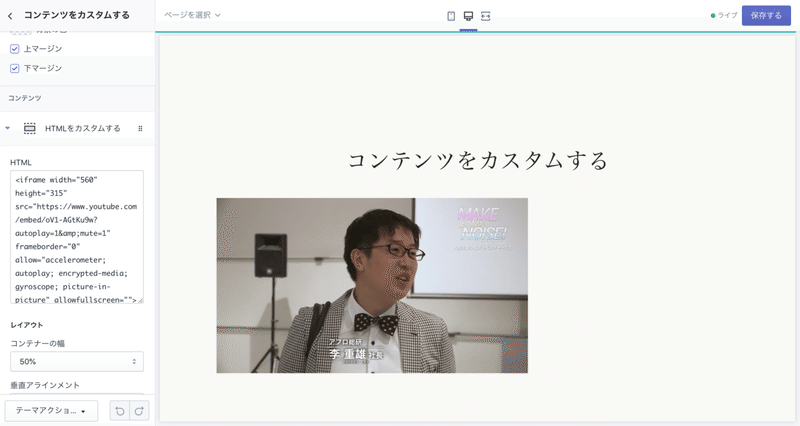Collapse the HTMLをカスタムする block
The image size is (800, 426).
[x=8, y=128]
